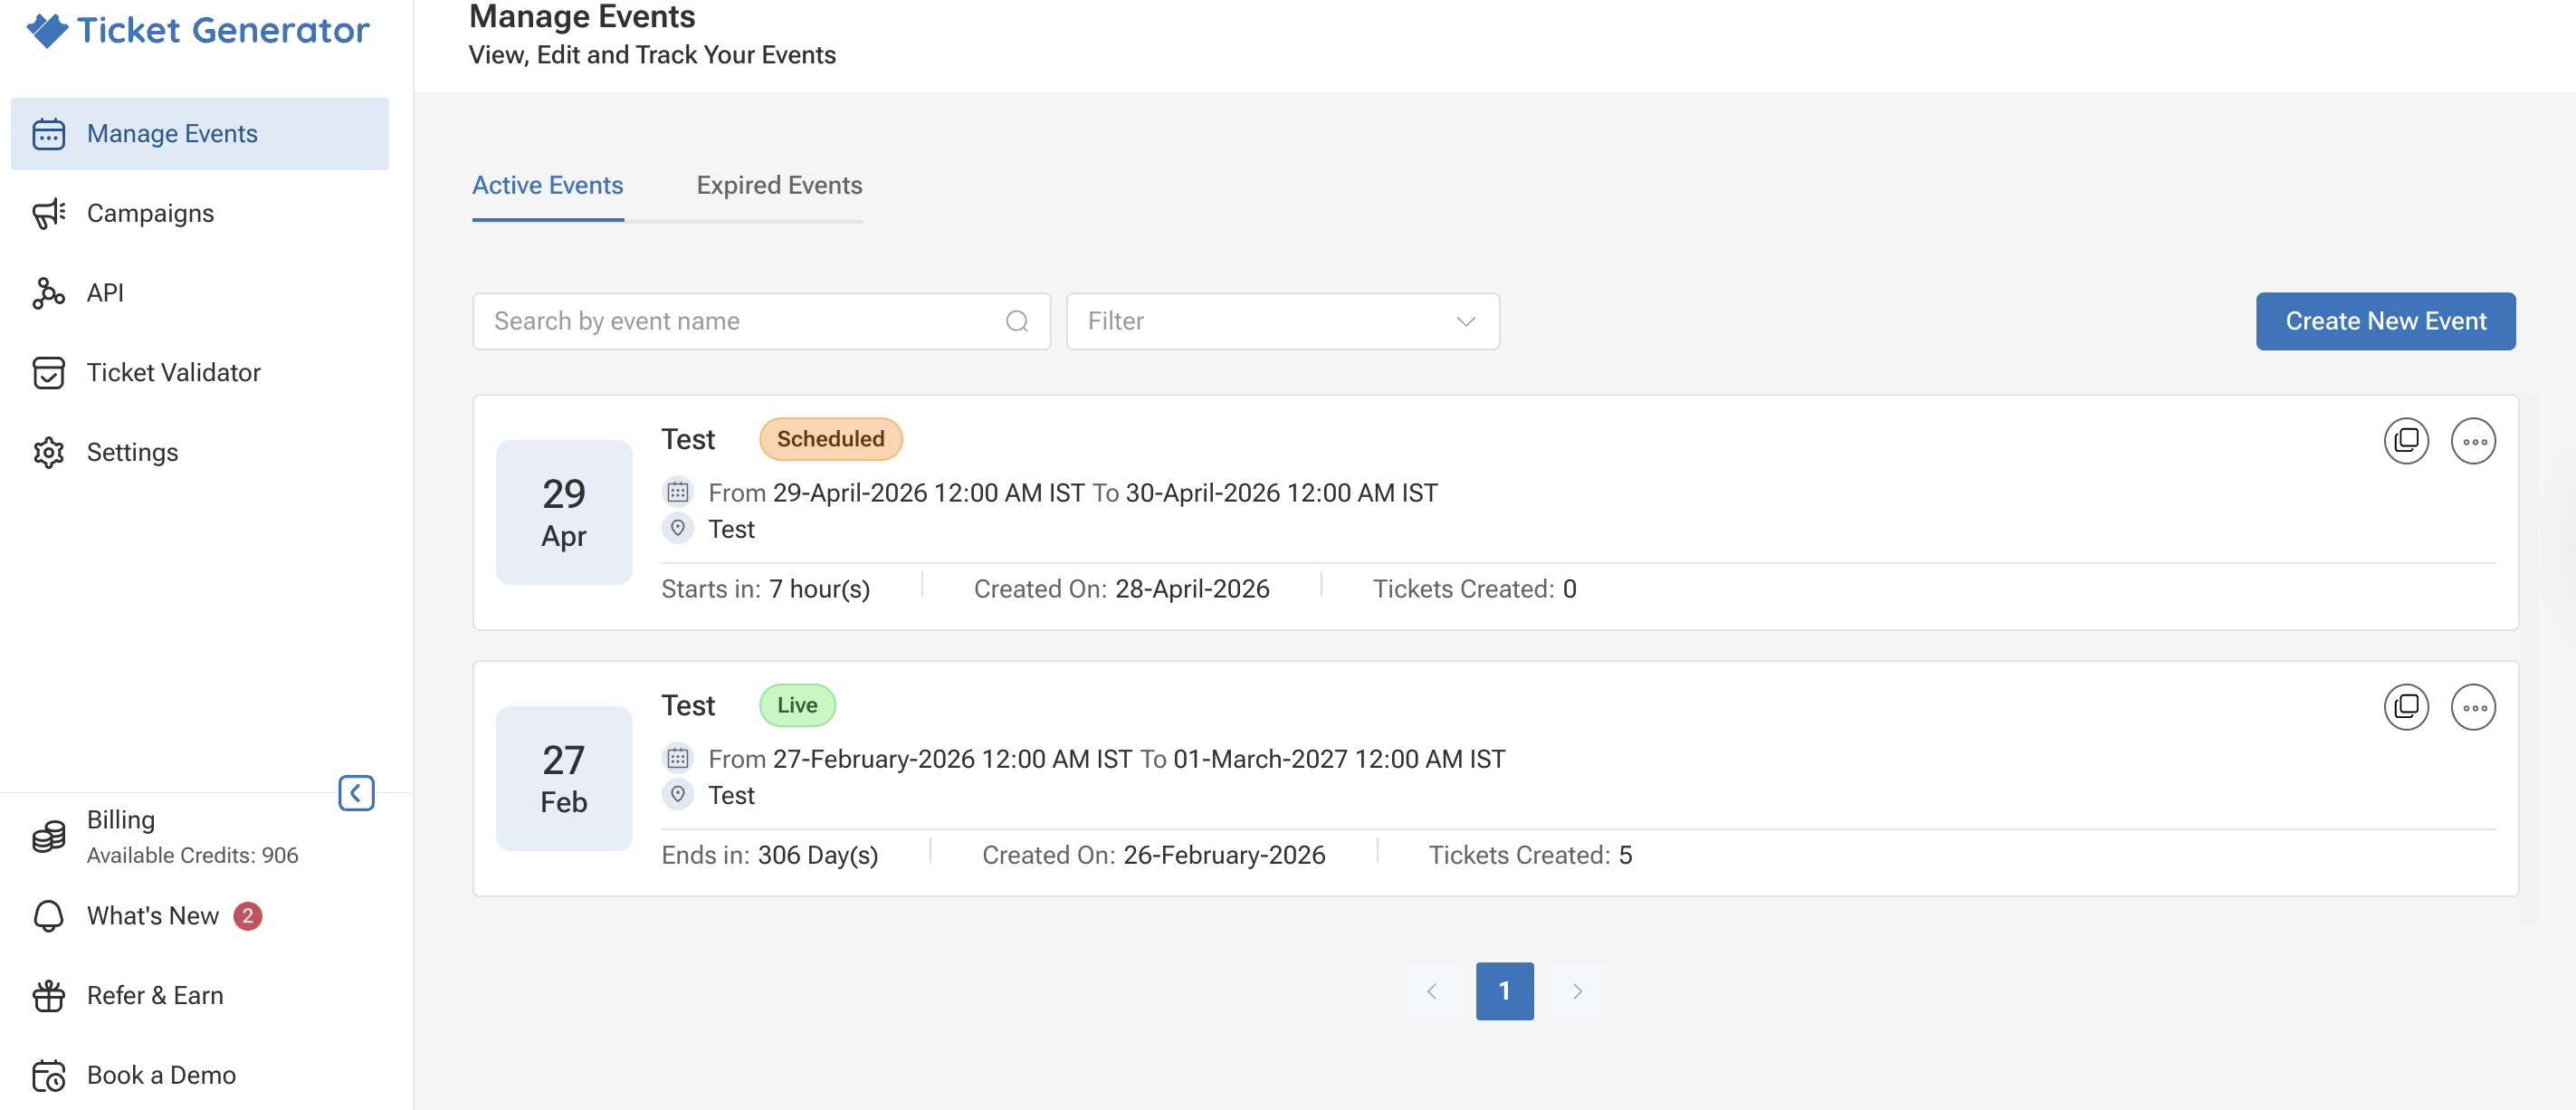This screenshot has height=1110, width=2576.
Task: Open Billing in the sidebar
Action: (121, 820)
